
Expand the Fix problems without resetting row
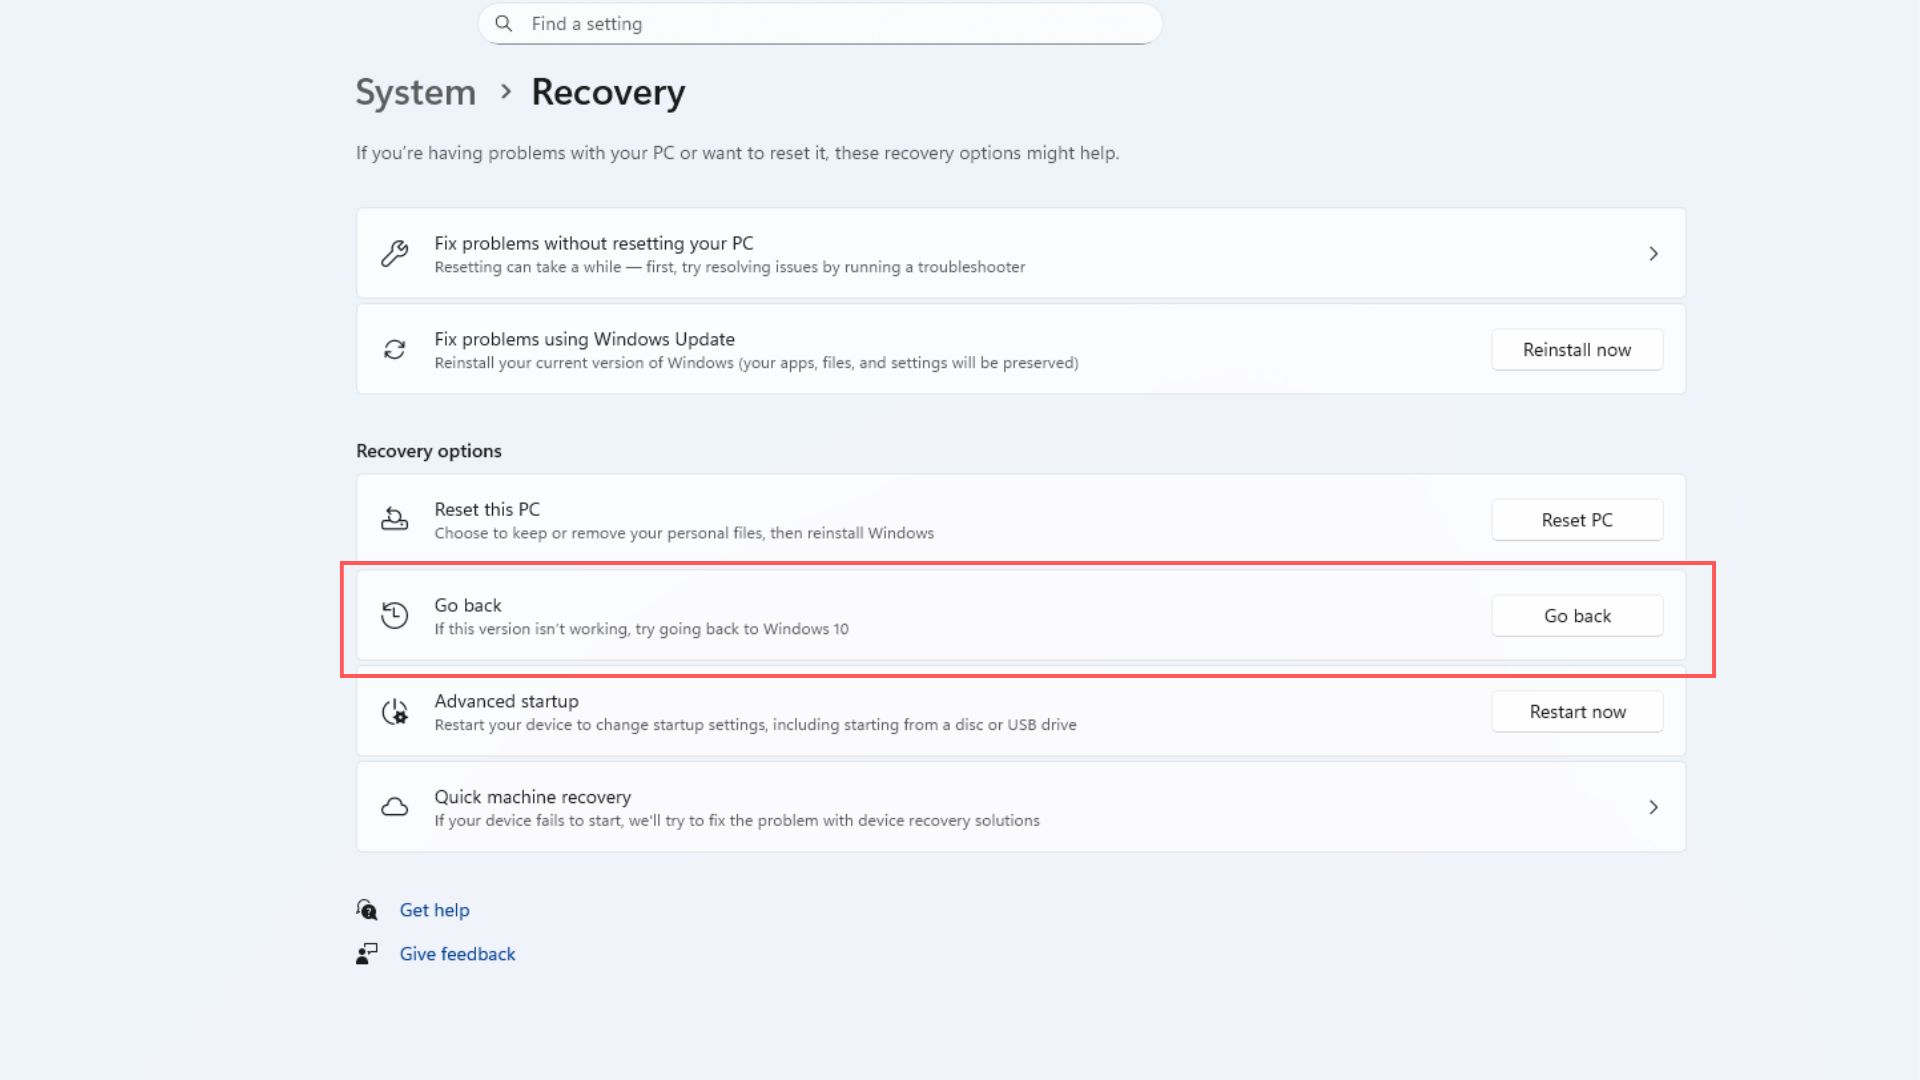[x=1653, y=253]
